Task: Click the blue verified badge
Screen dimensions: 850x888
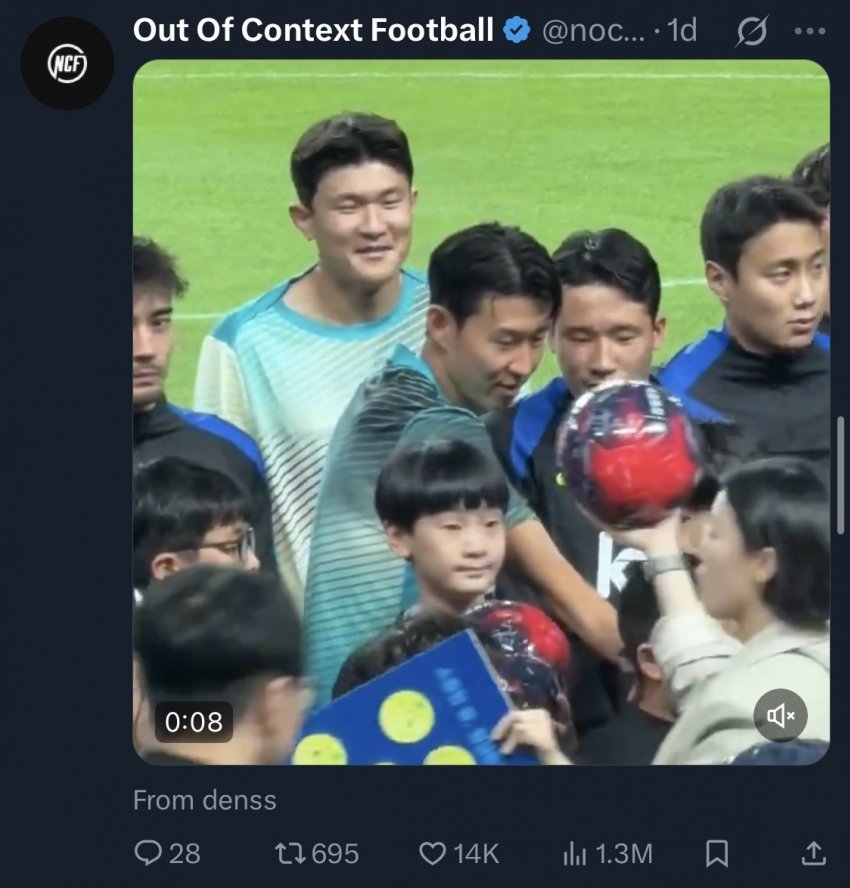Action: (x=516, y=31)
